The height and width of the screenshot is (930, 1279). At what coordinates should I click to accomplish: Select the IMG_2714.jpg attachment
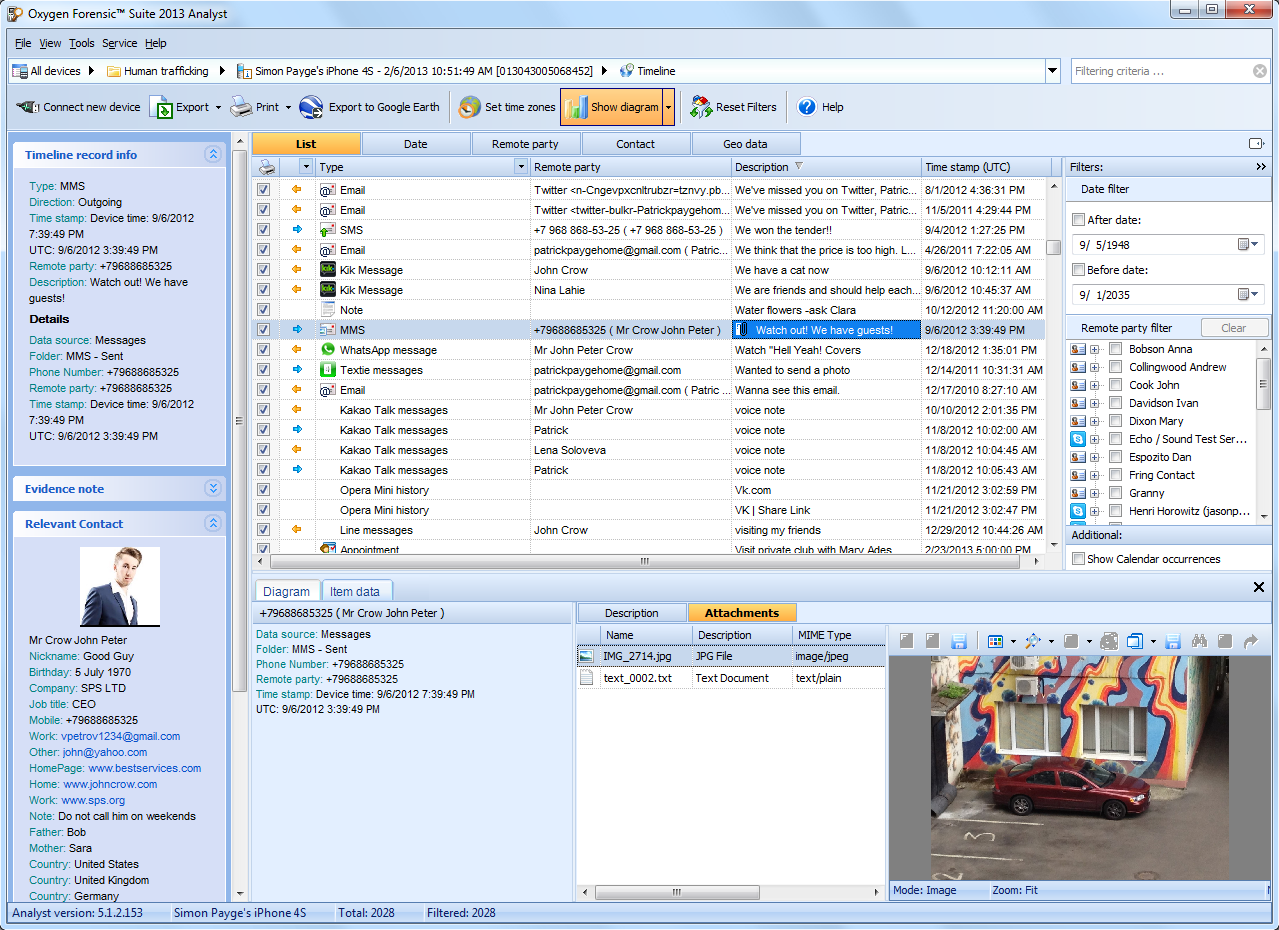pyautogui.click(x=731, y=656)
